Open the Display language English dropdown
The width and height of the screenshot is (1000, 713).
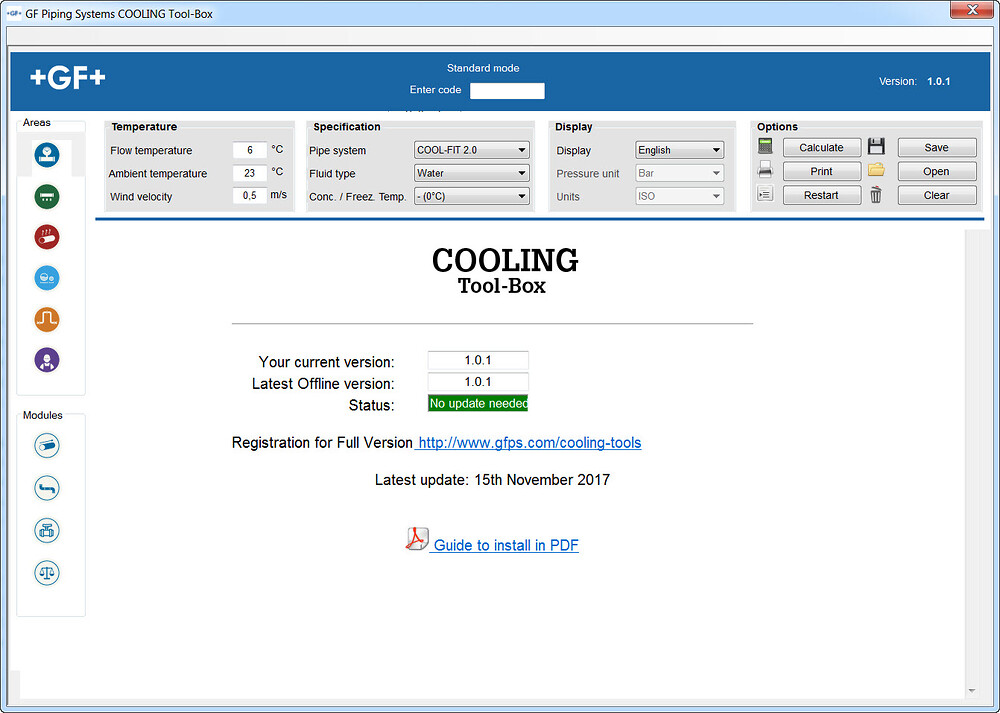679,150
